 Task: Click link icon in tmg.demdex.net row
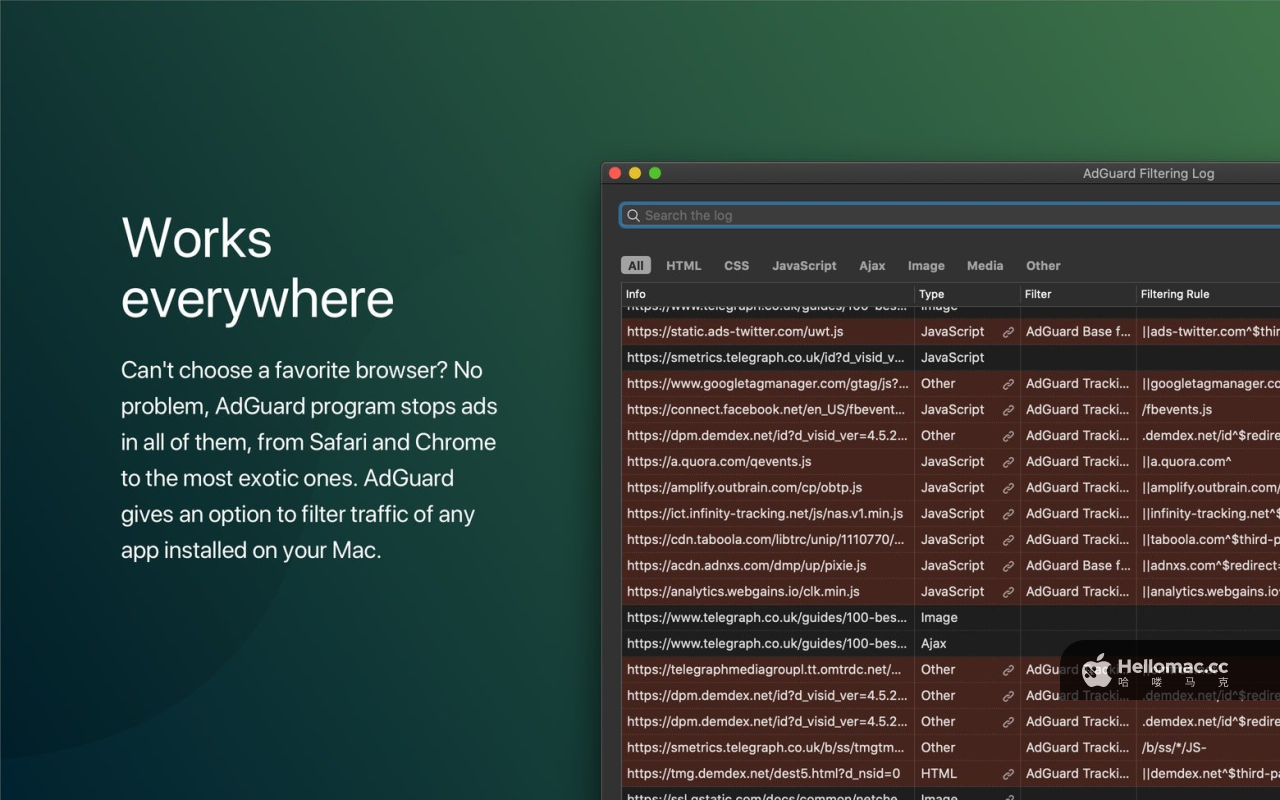pyautogui.click(x=1008, y=774)
